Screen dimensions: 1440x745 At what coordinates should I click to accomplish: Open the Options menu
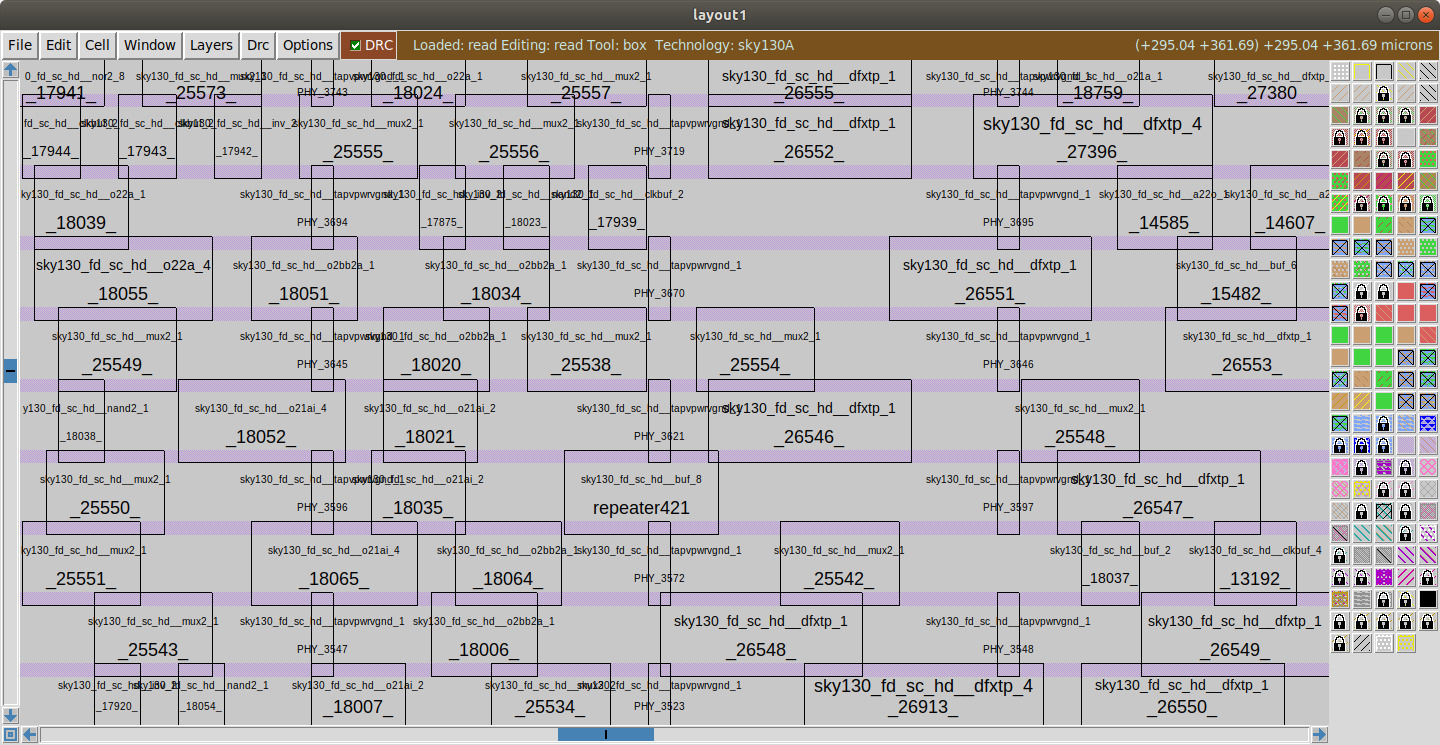tap(307, 45)
